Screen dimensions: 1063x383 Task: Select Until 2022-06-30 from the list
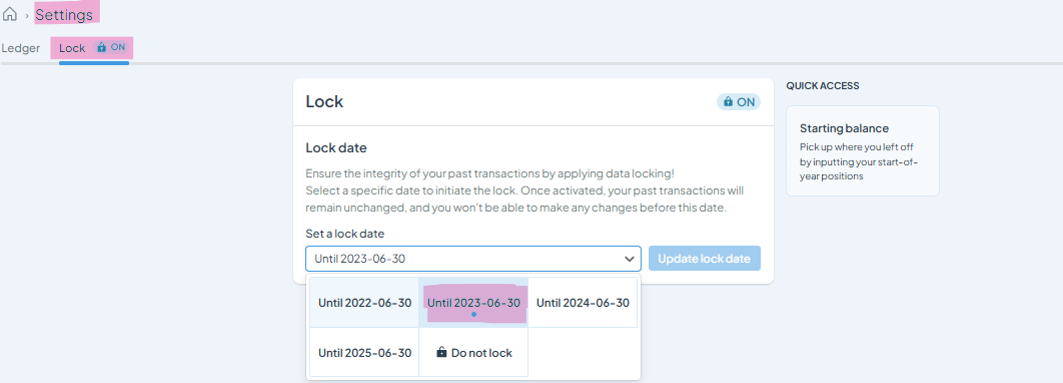click(365, 302)
